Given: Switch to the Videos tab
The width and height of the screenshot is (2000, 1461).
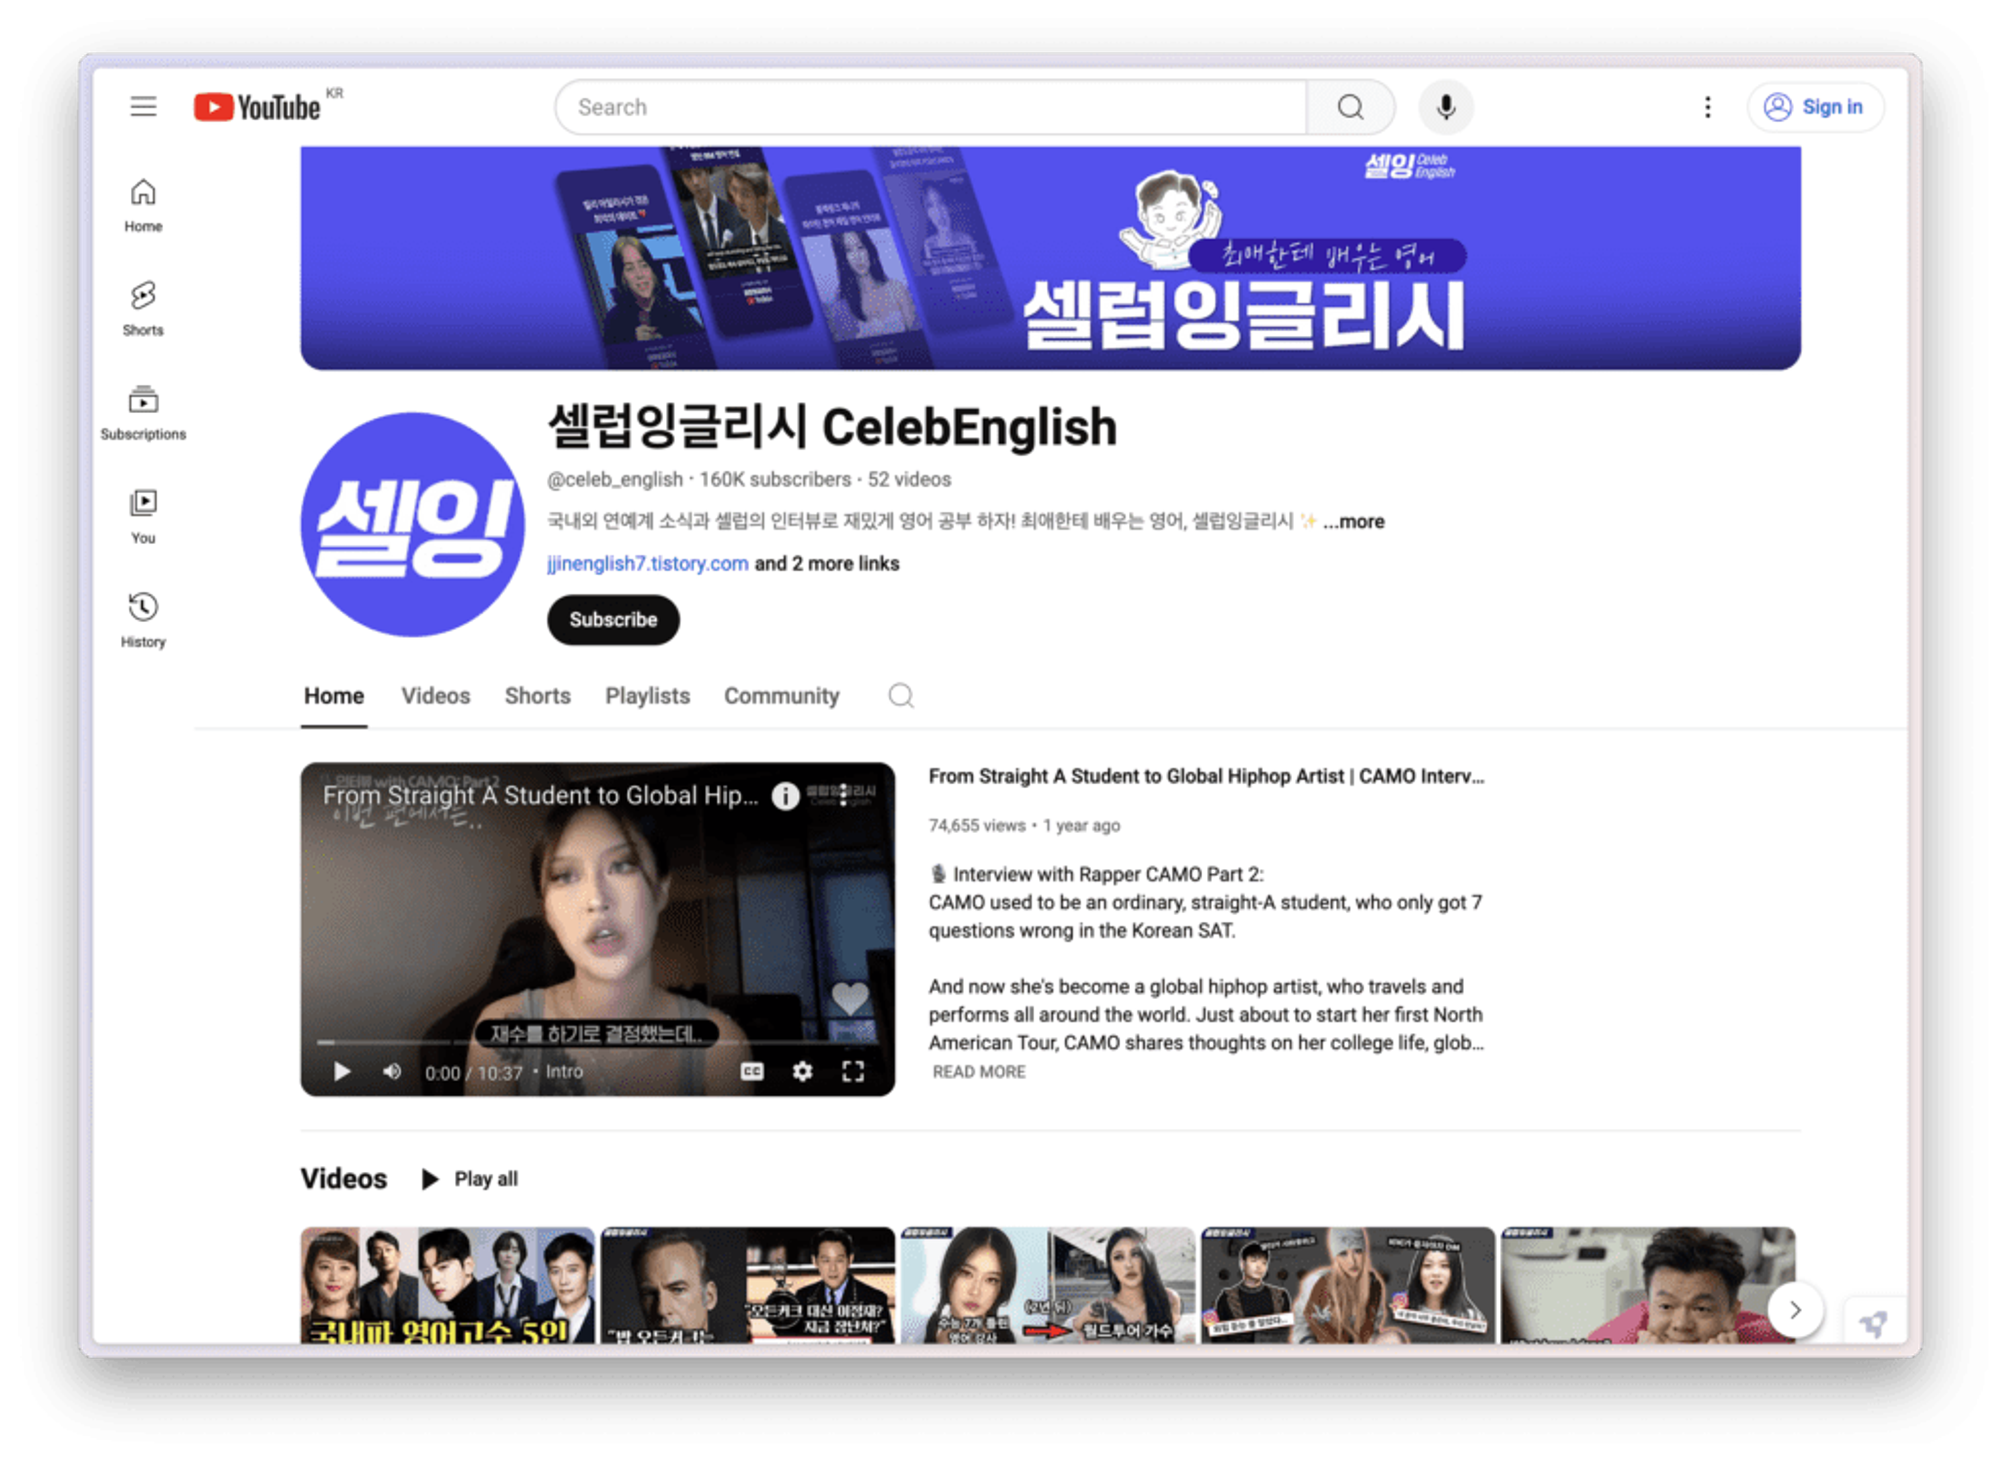Looking at the screenshot, I should 435,696.
